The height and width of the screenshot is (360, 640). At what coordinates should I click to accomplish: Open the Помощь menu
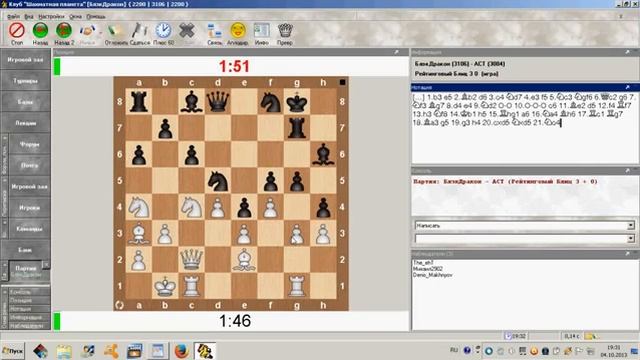pyautogui.click(x=96, y=17)
